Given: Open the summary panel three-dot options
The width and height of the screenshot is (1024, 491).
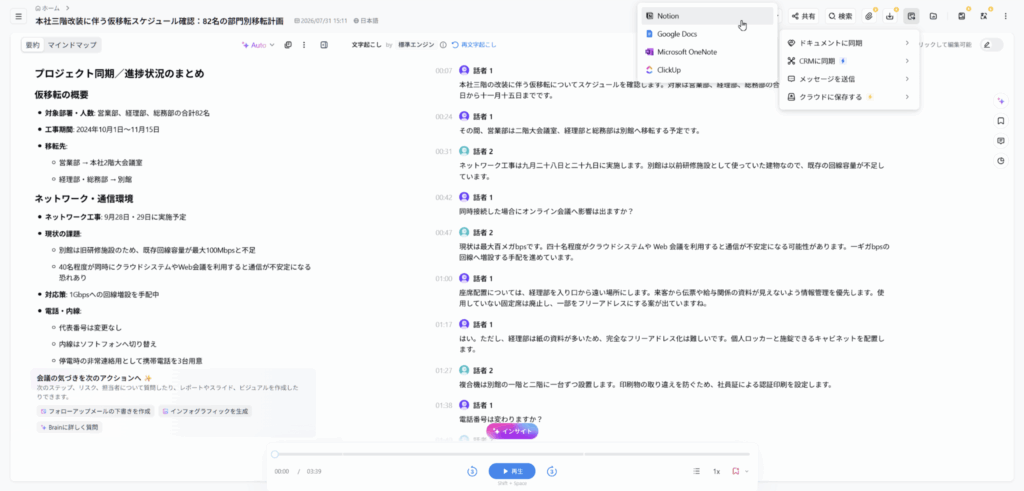Looking at the screenshot, I should (x=304, y=45).
